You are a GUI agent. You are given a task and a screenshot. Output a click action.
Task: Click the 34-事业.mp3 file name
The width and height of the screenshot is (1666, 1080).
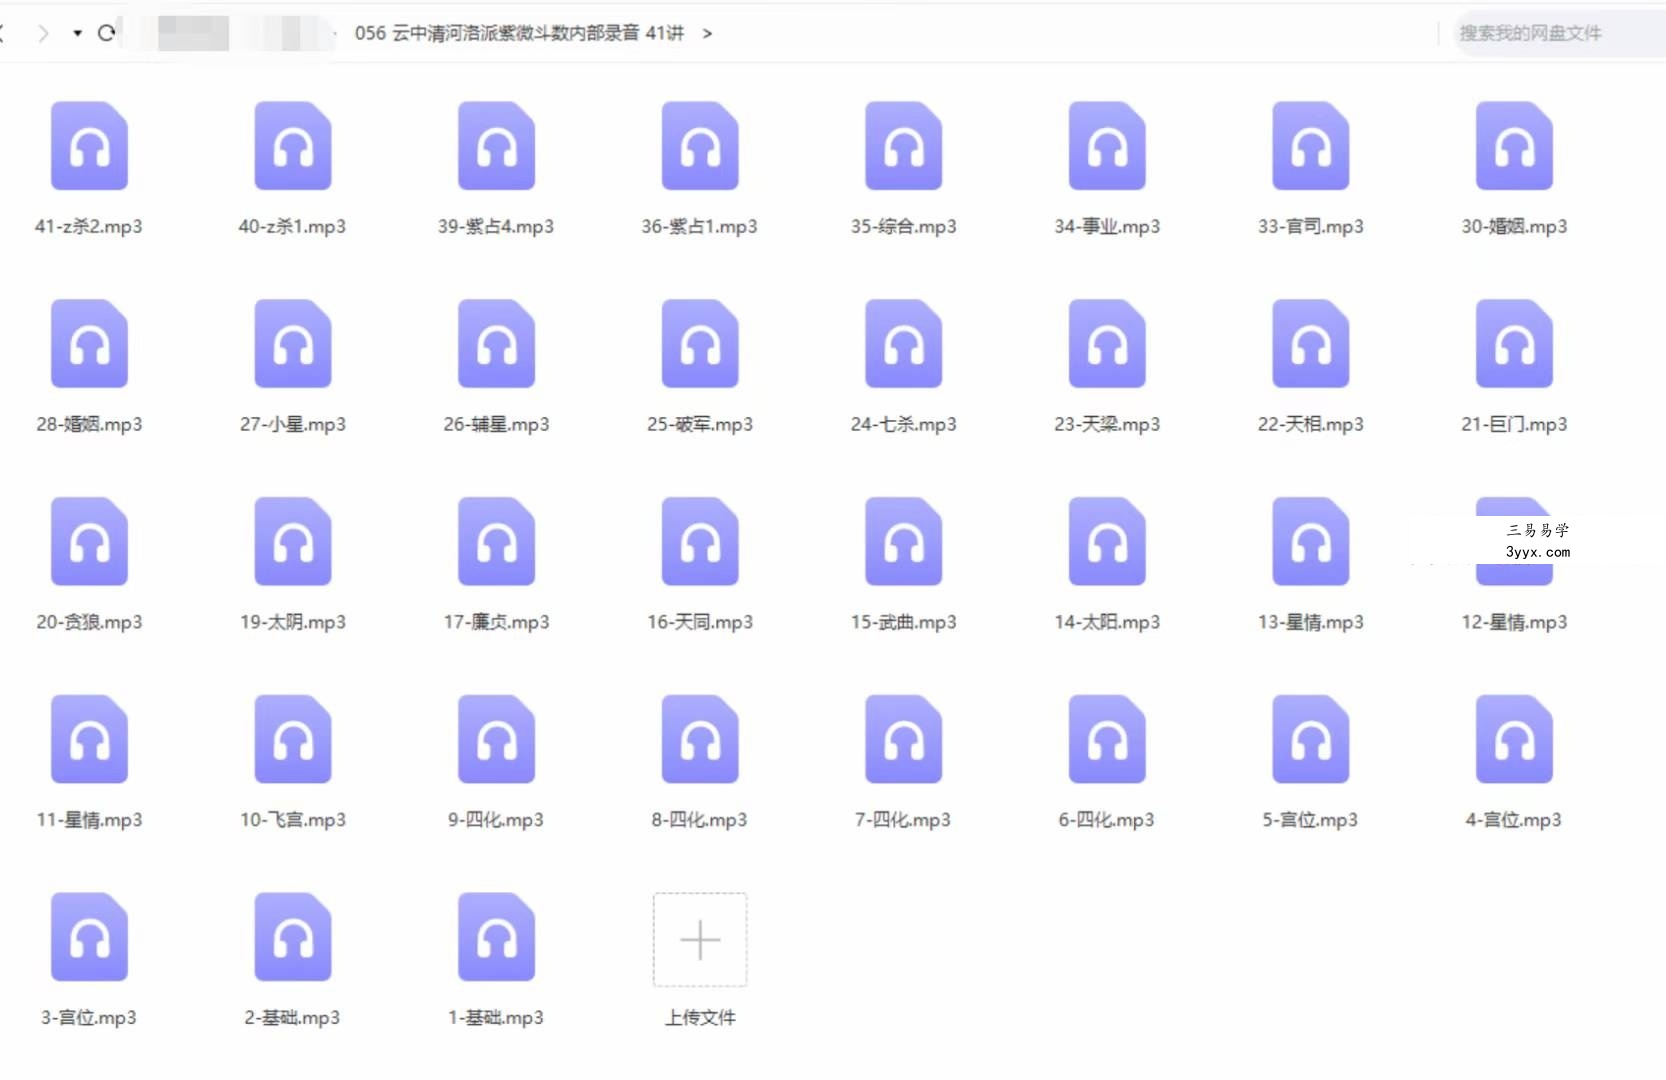coord(1107,226)
